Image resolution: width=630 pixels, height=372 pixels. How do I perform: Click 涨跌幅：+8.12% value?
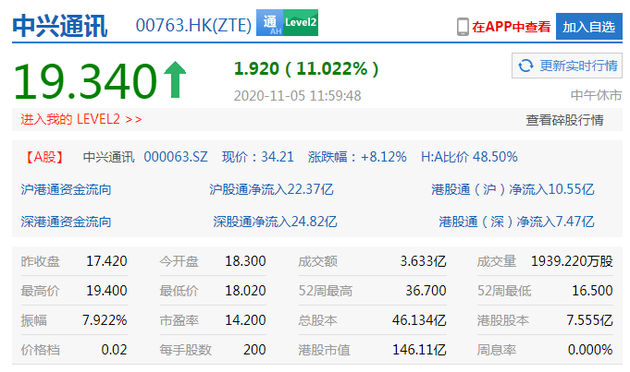pyautogui.click(x=357, y=157)
